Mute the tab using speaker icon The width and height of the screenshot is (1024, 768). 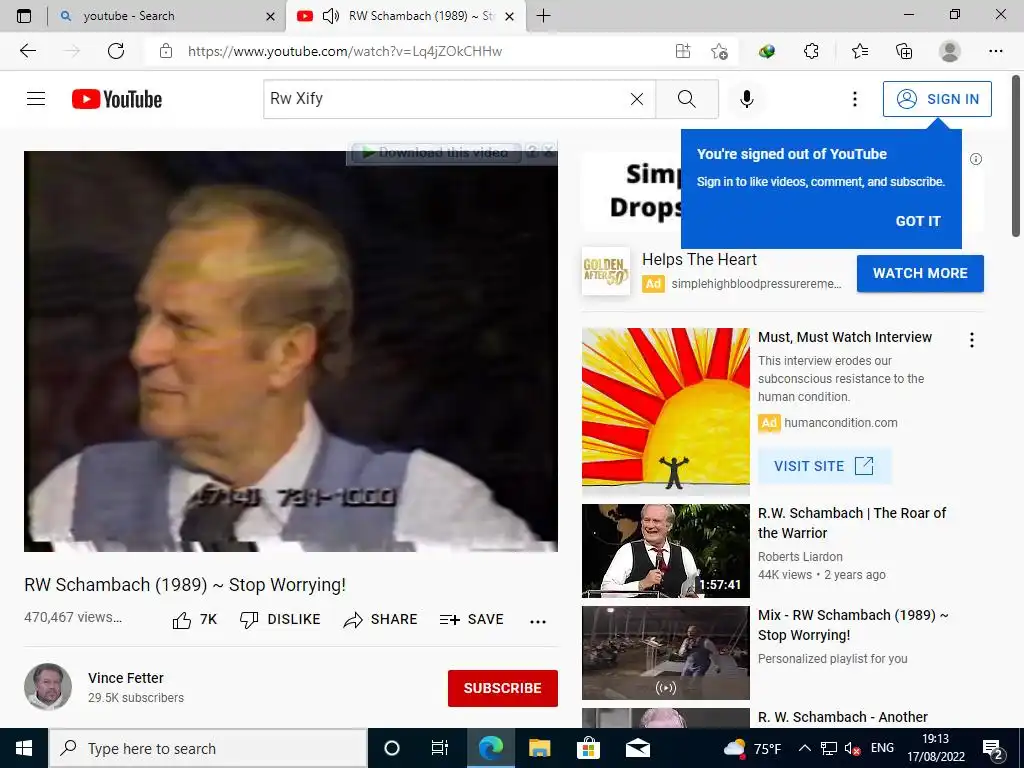[330, 16]
